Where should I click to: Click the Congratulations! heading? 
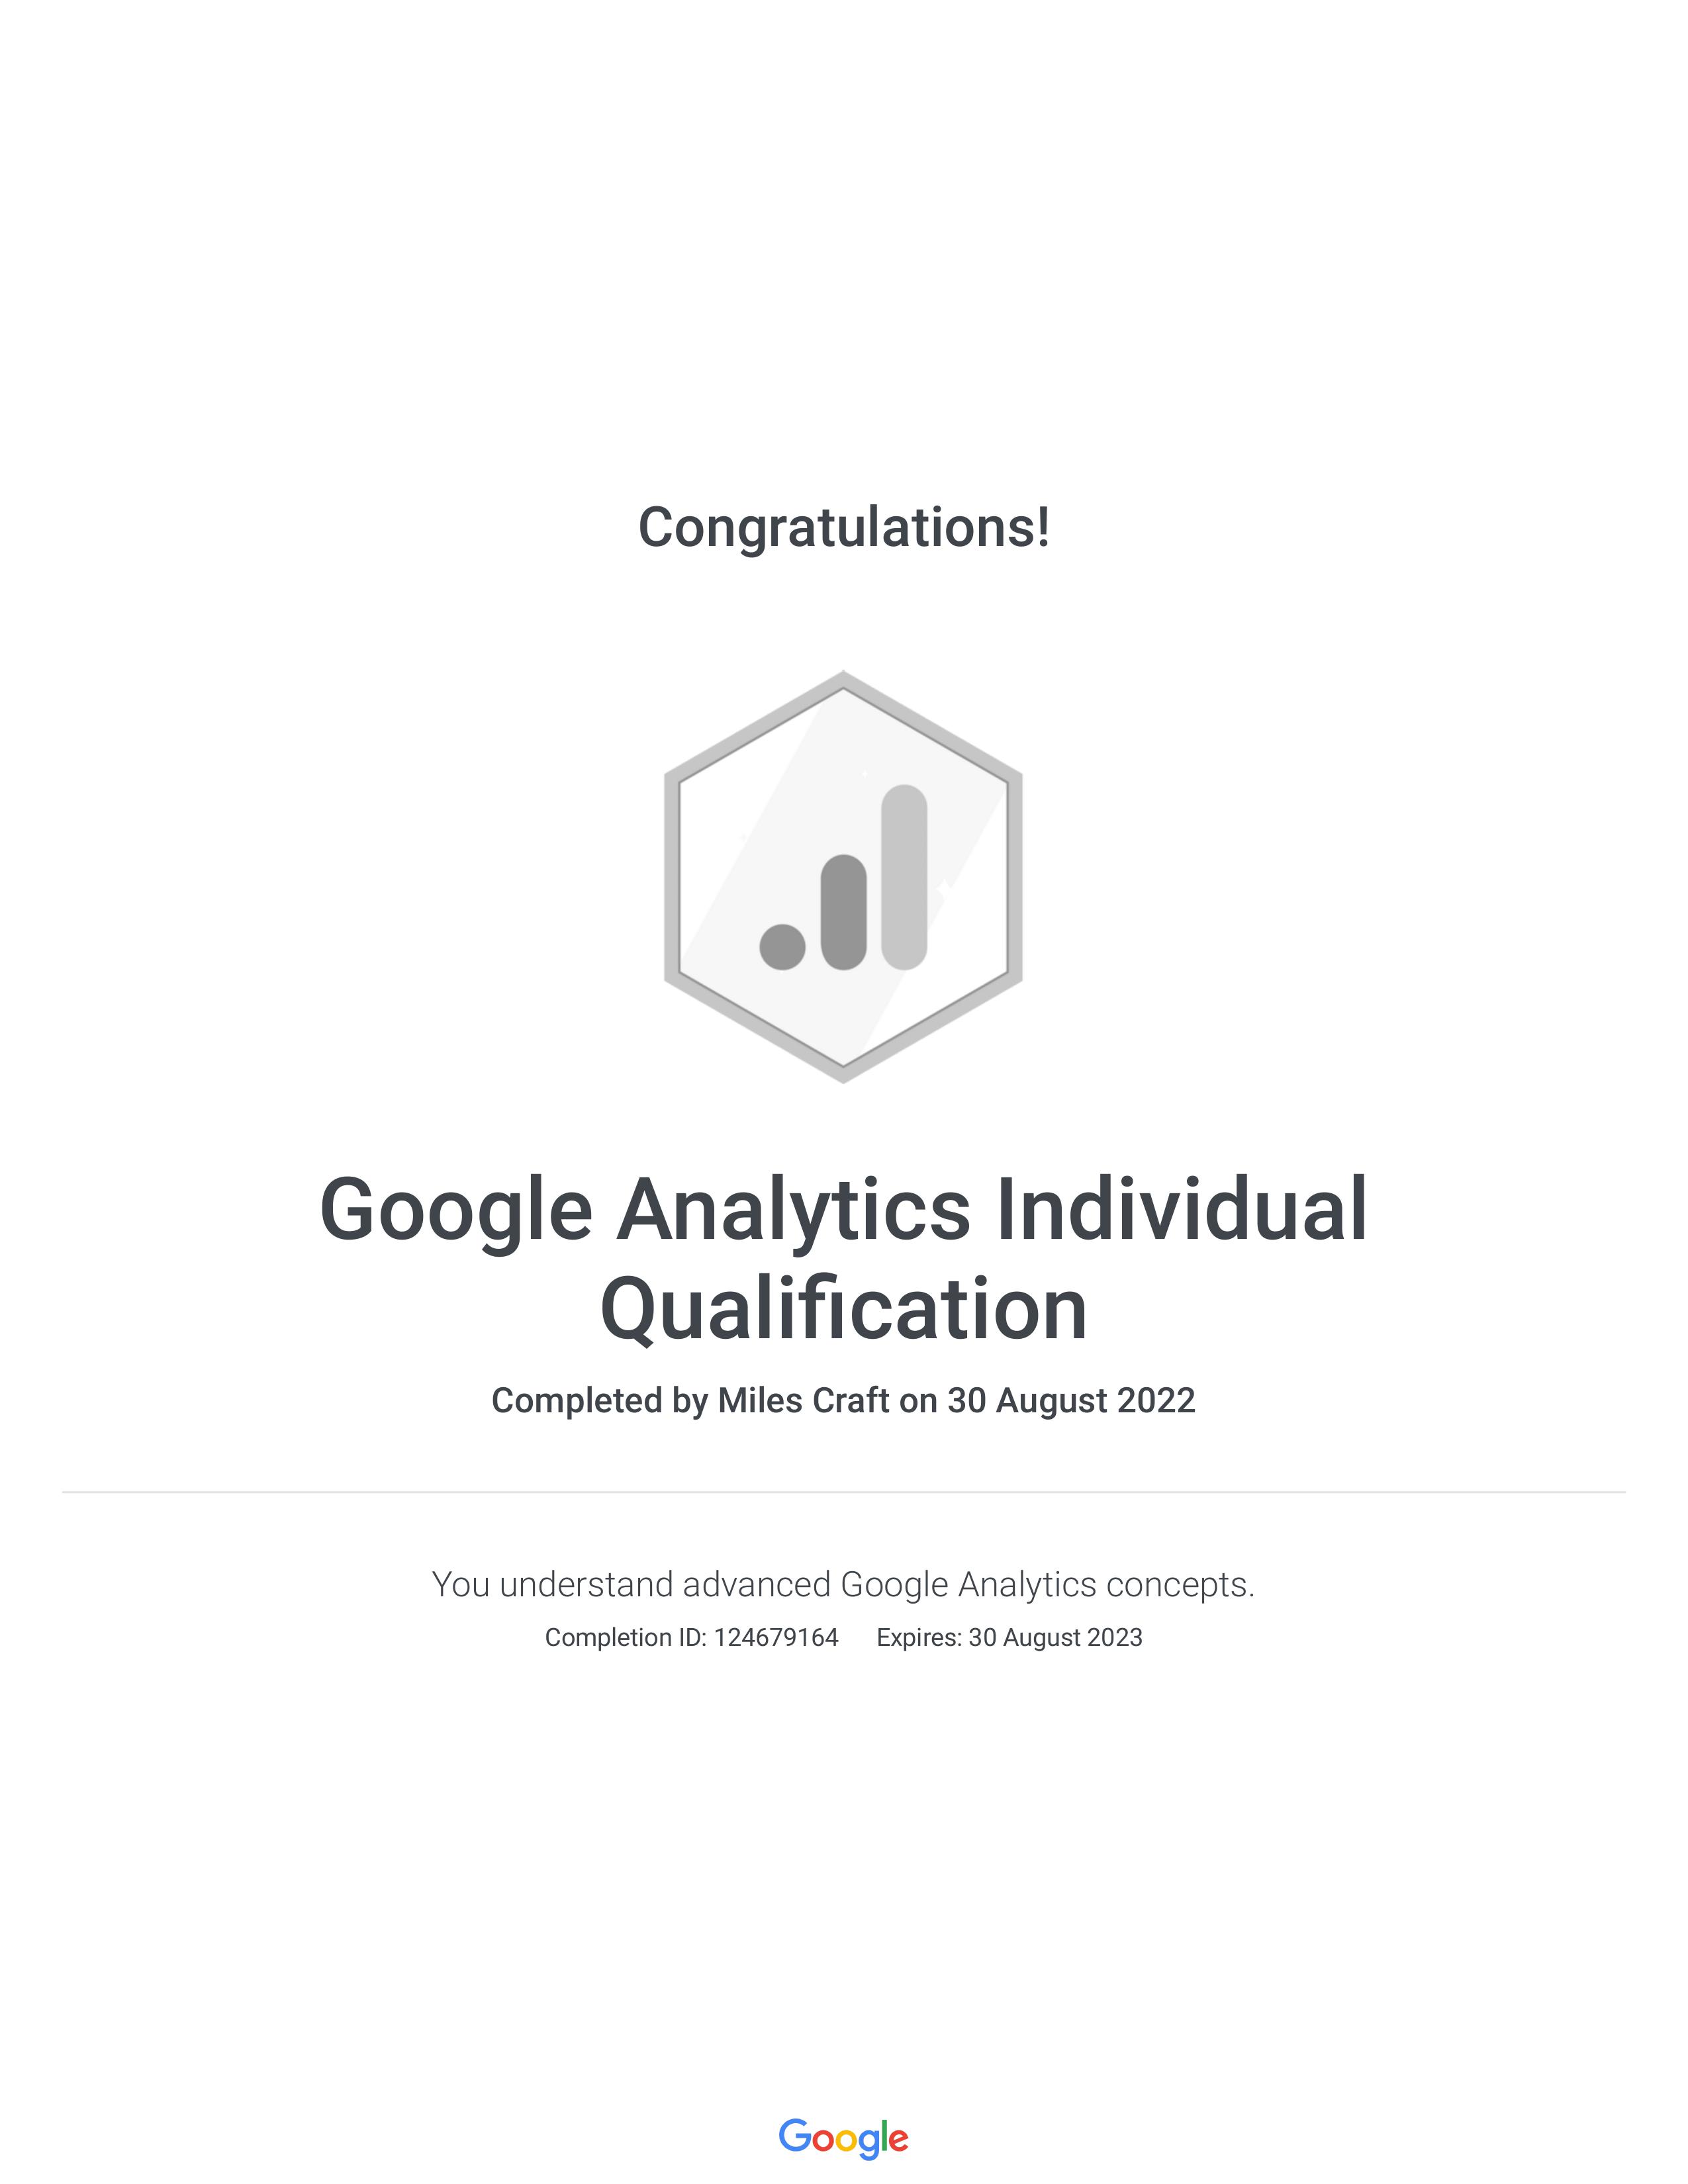click(844, 527)
